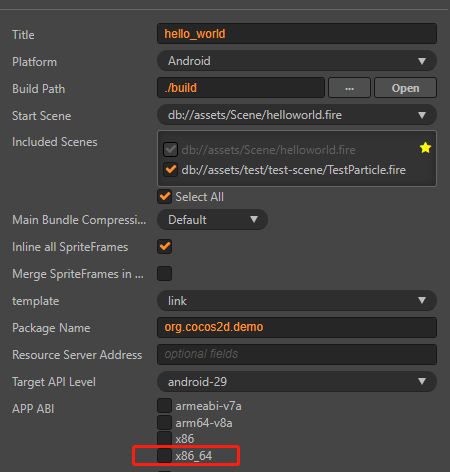
Task: Click the Package Name label
Action: (x=51, y=328)
